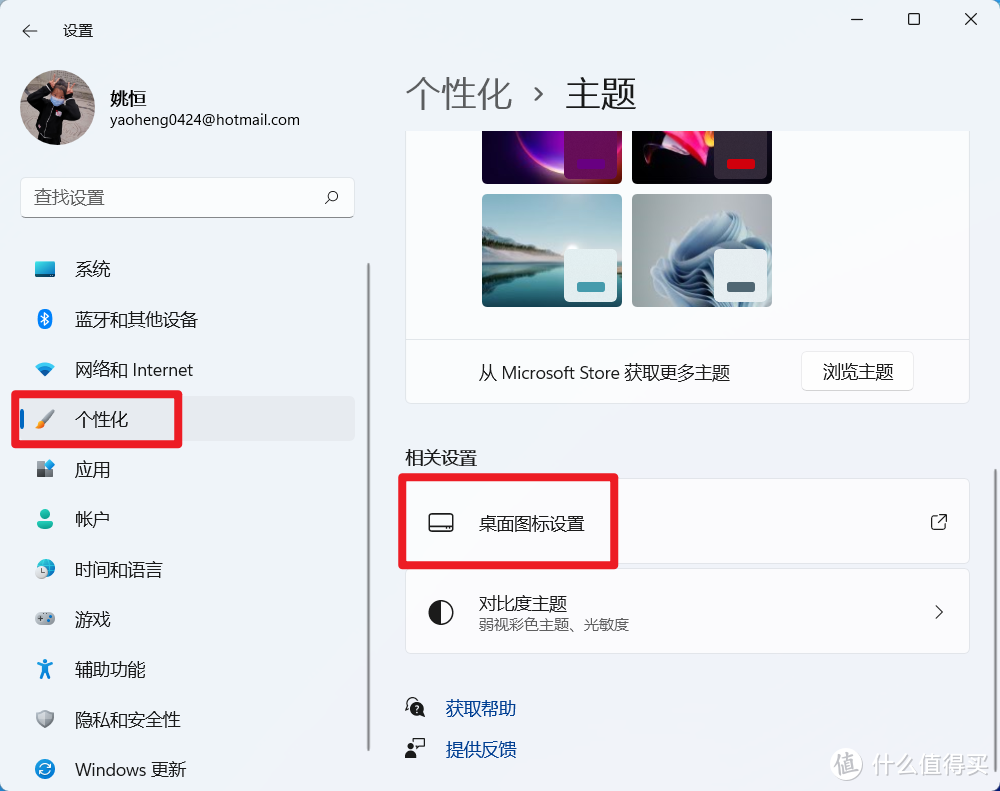Screen dimensions: 1000x791
Task: Open the 应用 settings section
Action: [93, 469]
